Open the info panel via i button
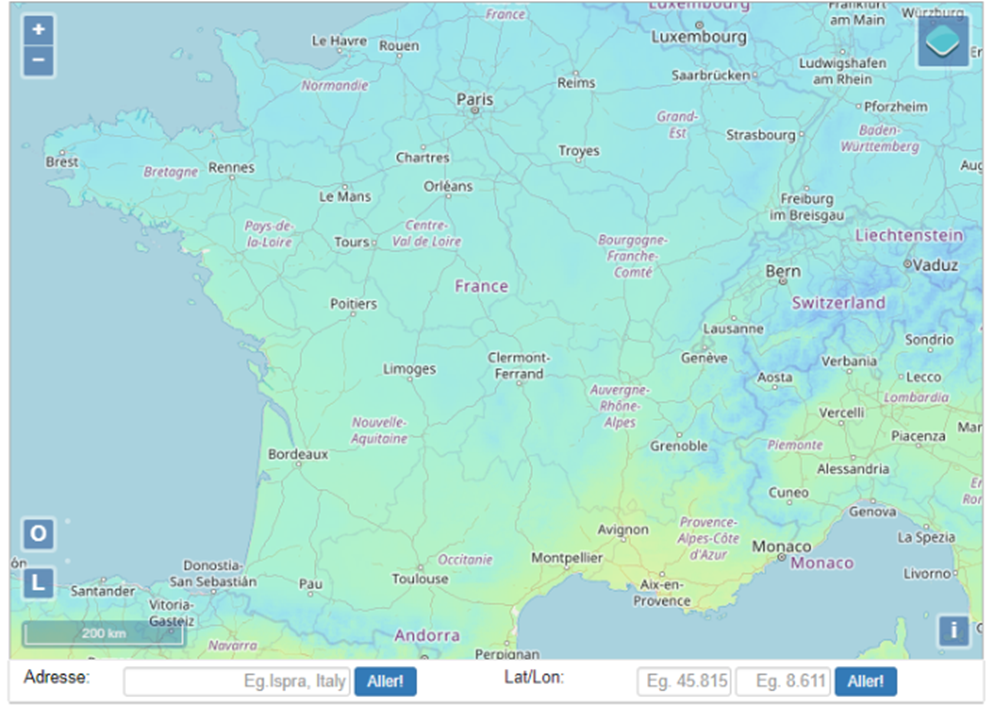The image size is (994, 724). tap(953, 630)
